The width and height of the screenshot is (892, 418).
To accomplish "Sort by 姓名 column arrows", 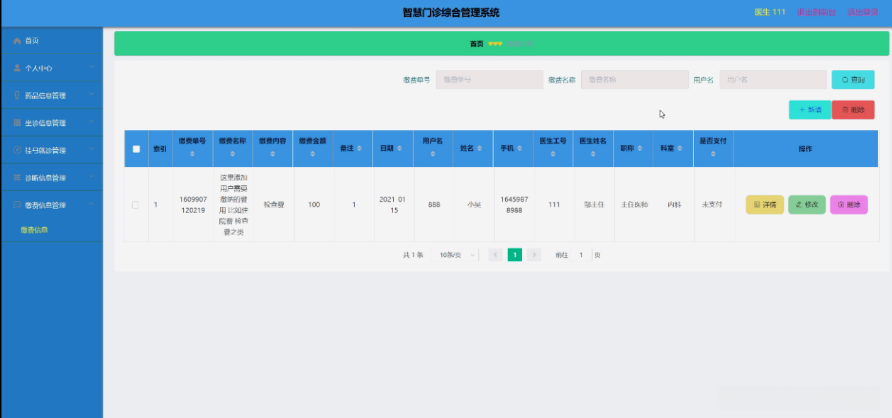I will [x=480, y=148].
